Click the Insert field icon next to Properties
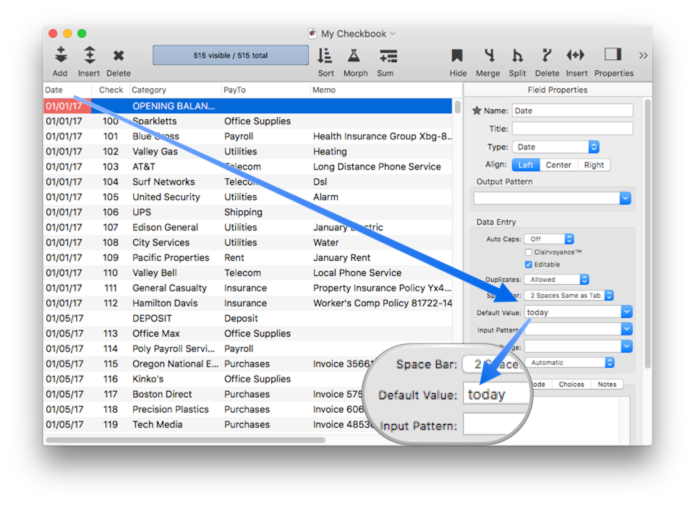 pos(575,55)
